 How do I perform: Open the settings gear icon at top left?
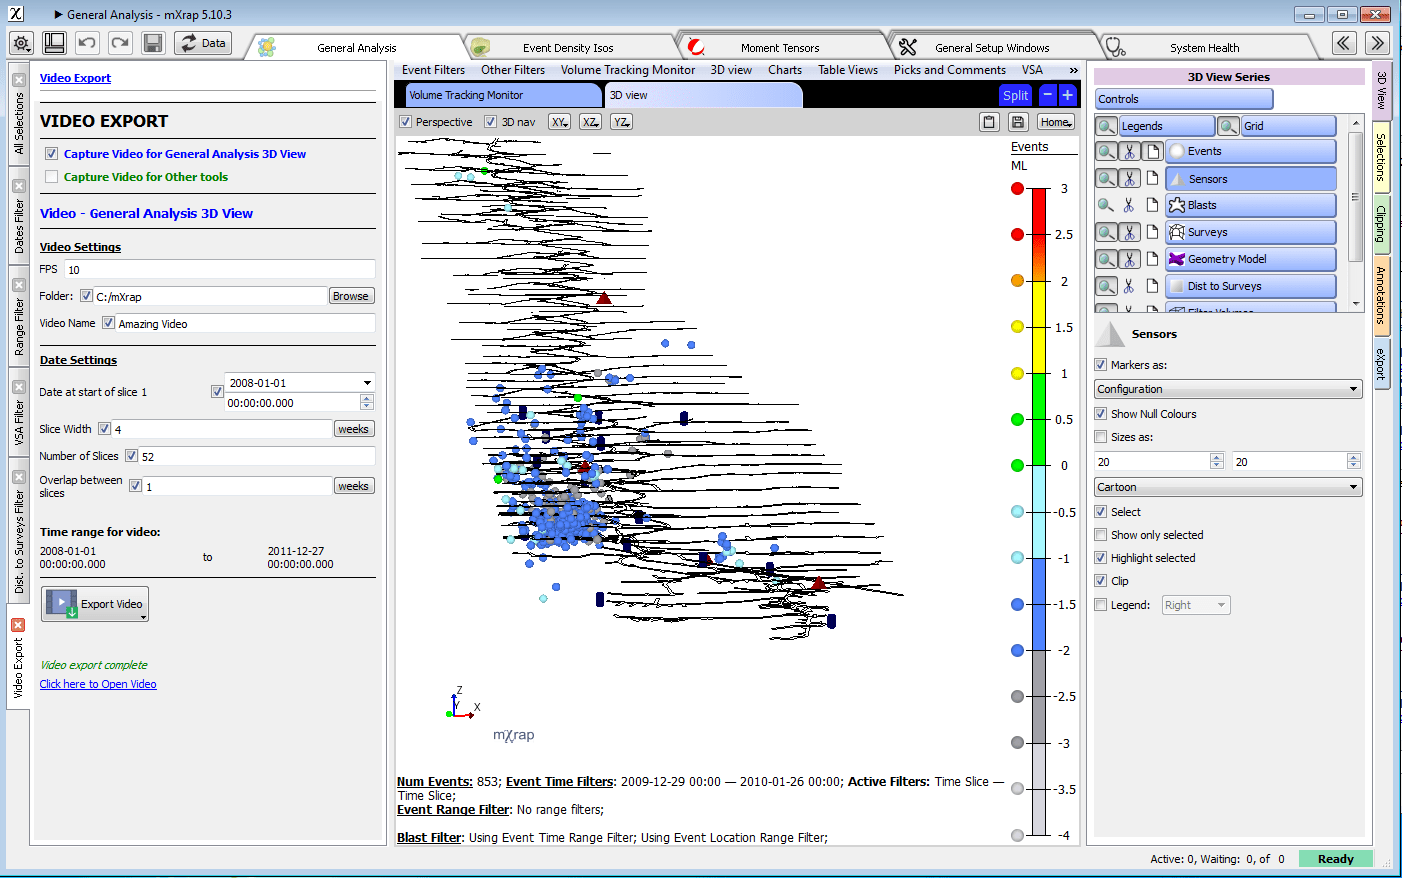[22, 43]
